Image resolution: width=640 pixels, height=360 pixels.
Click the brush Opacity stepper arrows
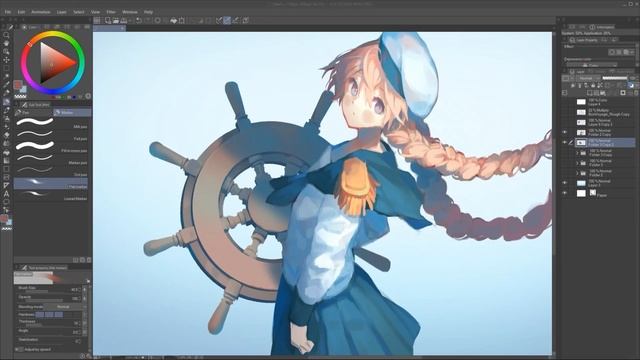(80, 298)
